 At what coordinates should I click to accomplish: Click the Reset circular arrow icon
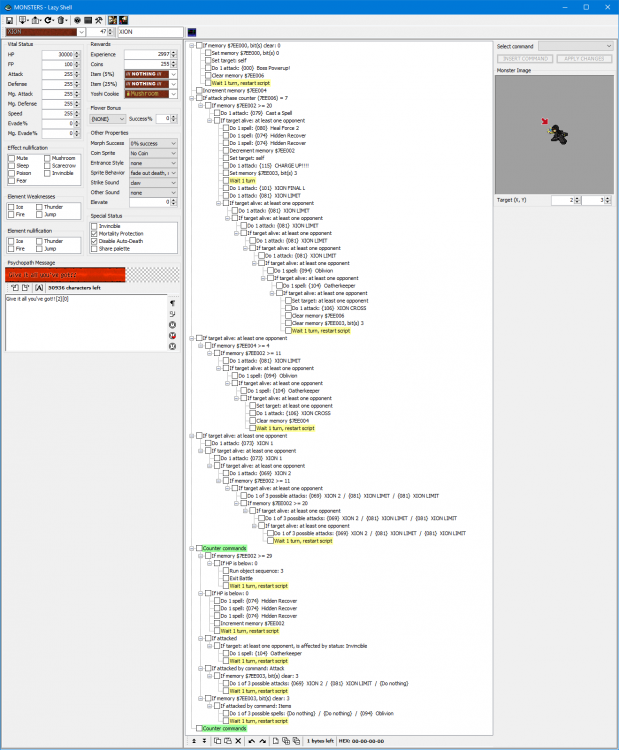(49, 20)
